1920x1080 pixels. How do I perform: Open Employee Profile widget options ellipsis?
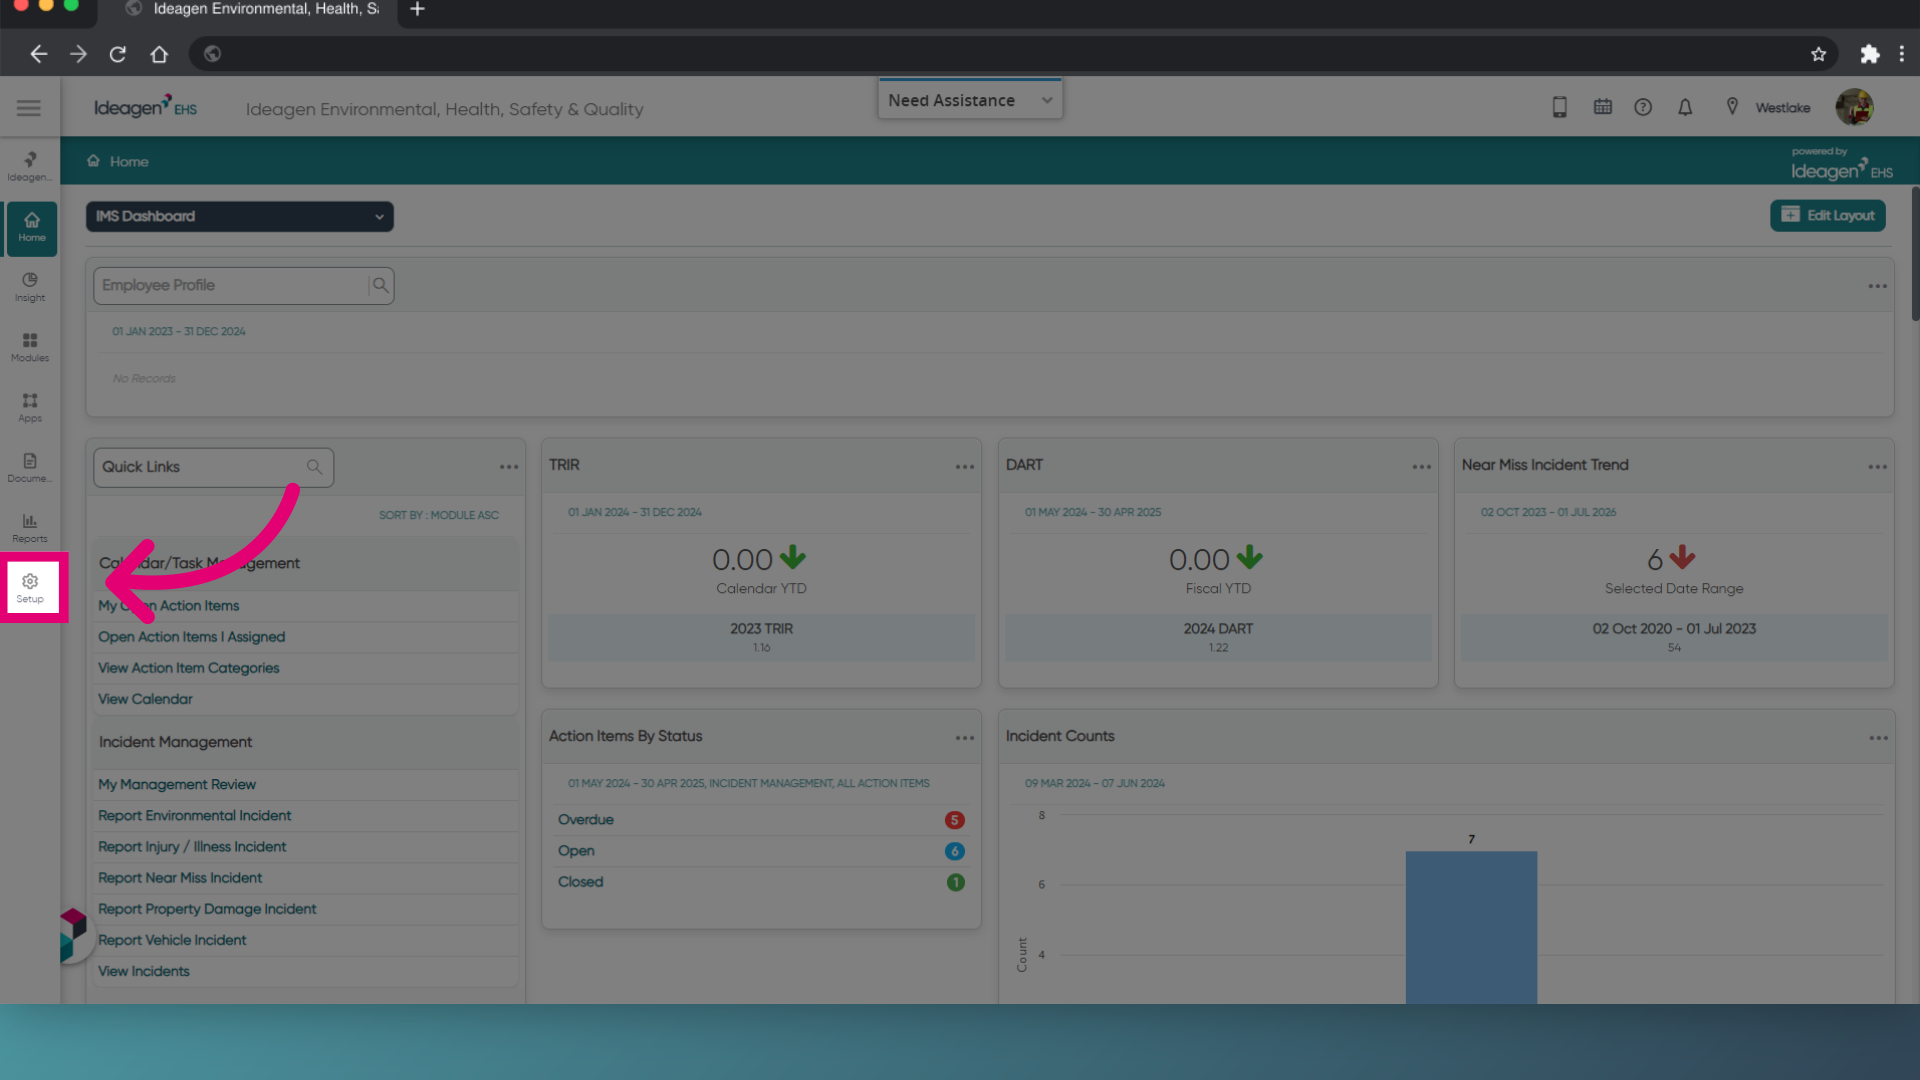coord(1877,286)
